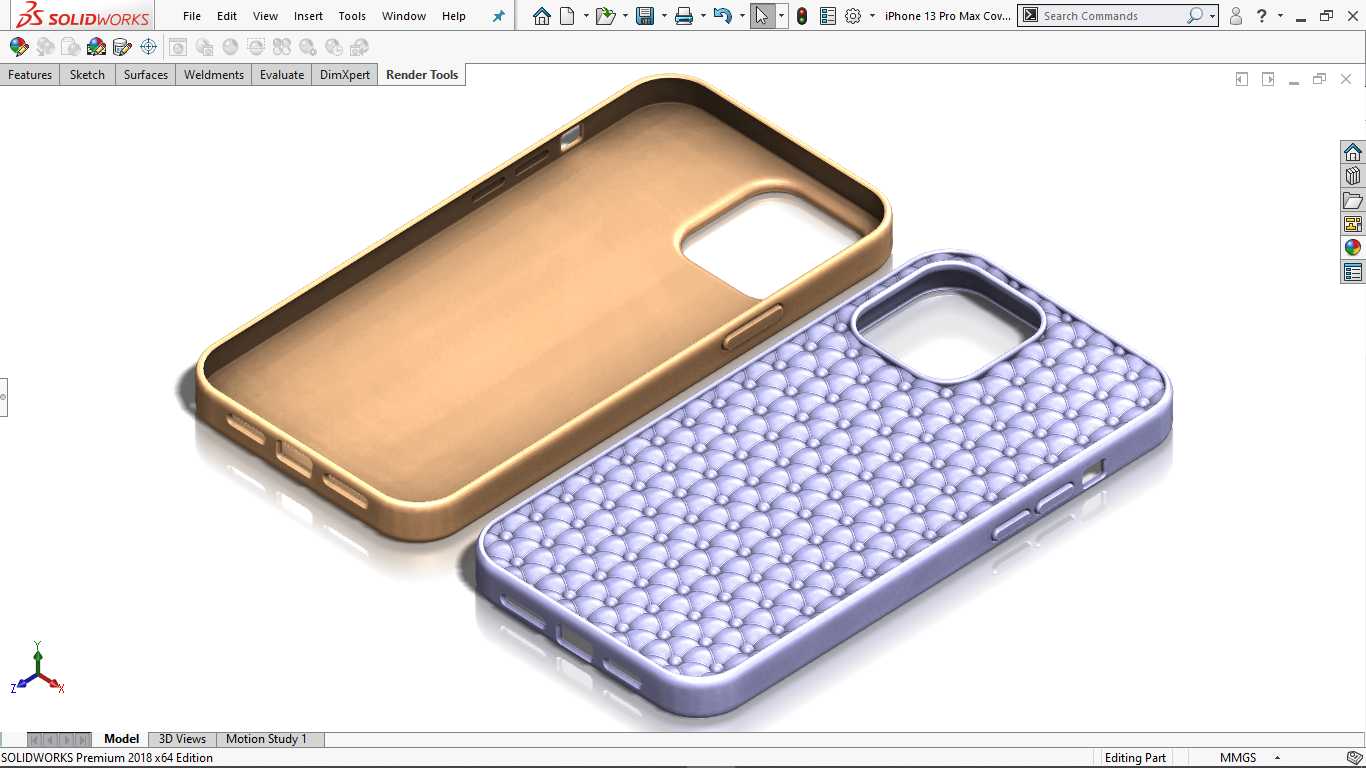Pin the menu bar with pushpin
Viewport: 1366px width, 768px height.
(499, 16)
